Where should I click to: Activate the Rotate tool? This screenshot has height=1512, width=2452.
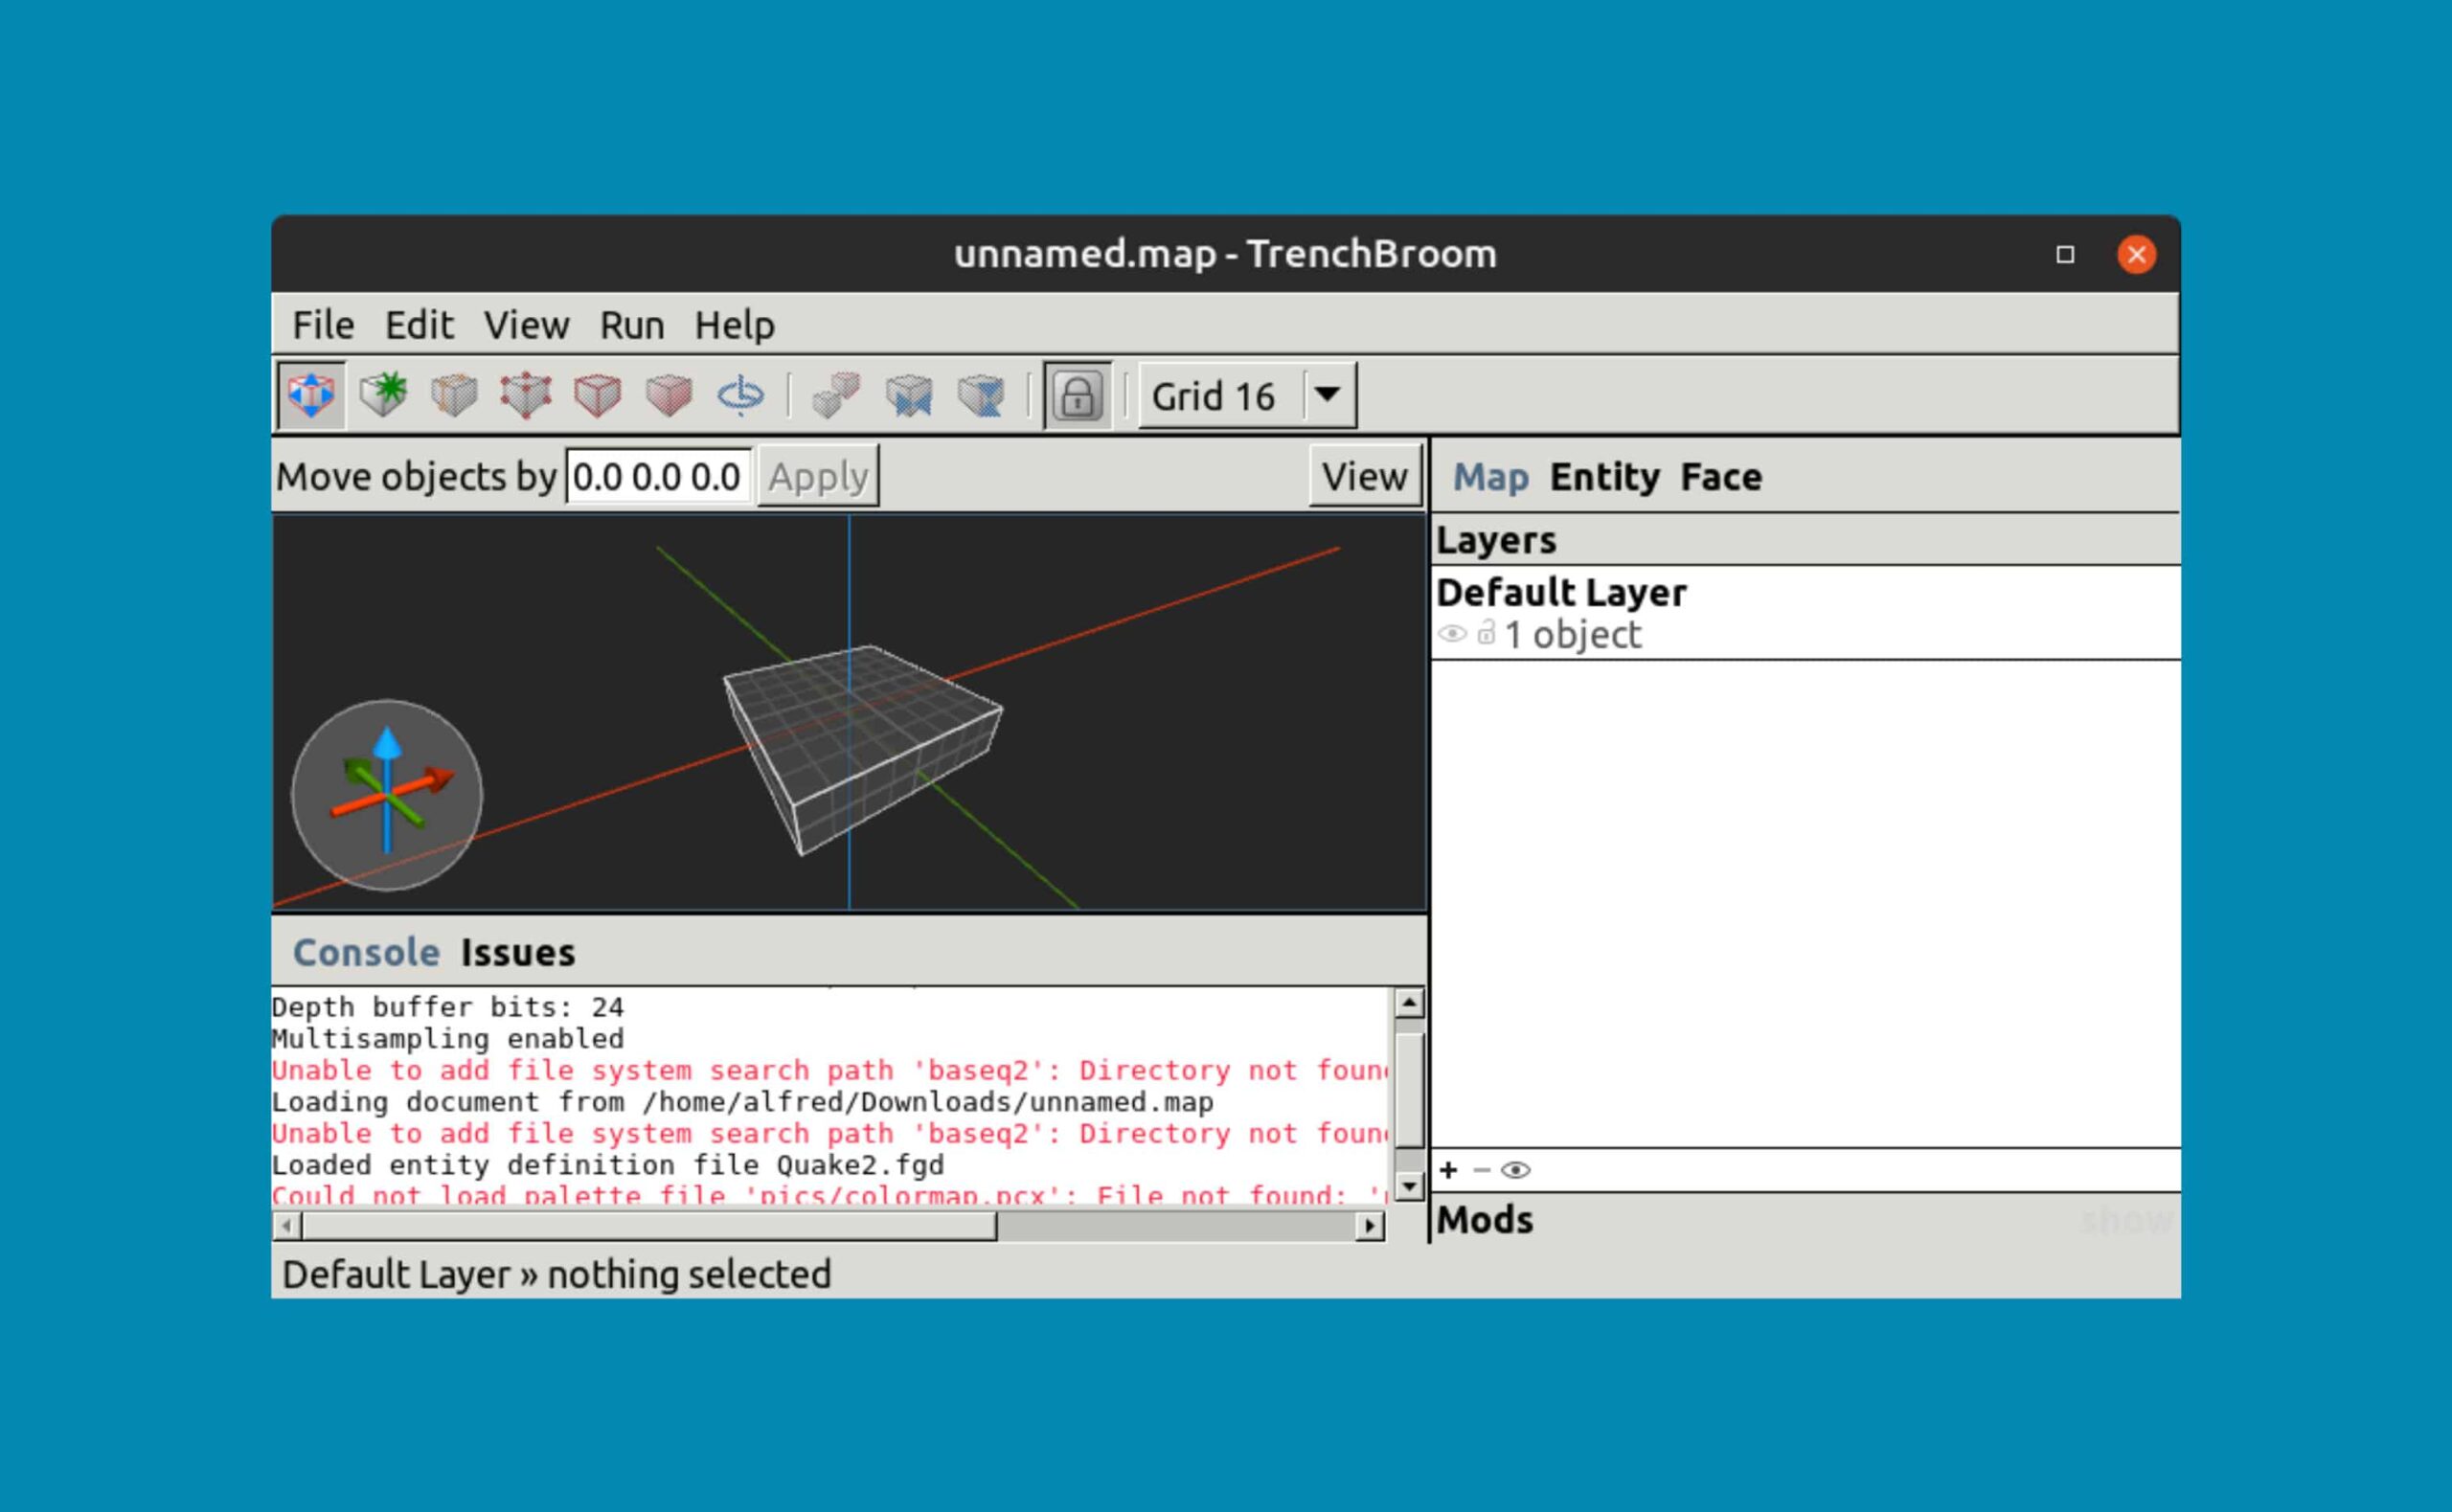pos(741,395)
